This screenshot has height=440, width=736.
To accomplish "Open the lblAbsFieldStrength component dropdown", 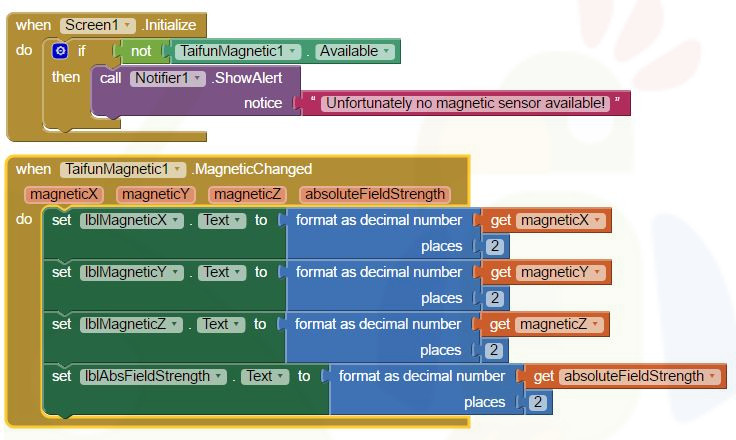I will [218, 376].
